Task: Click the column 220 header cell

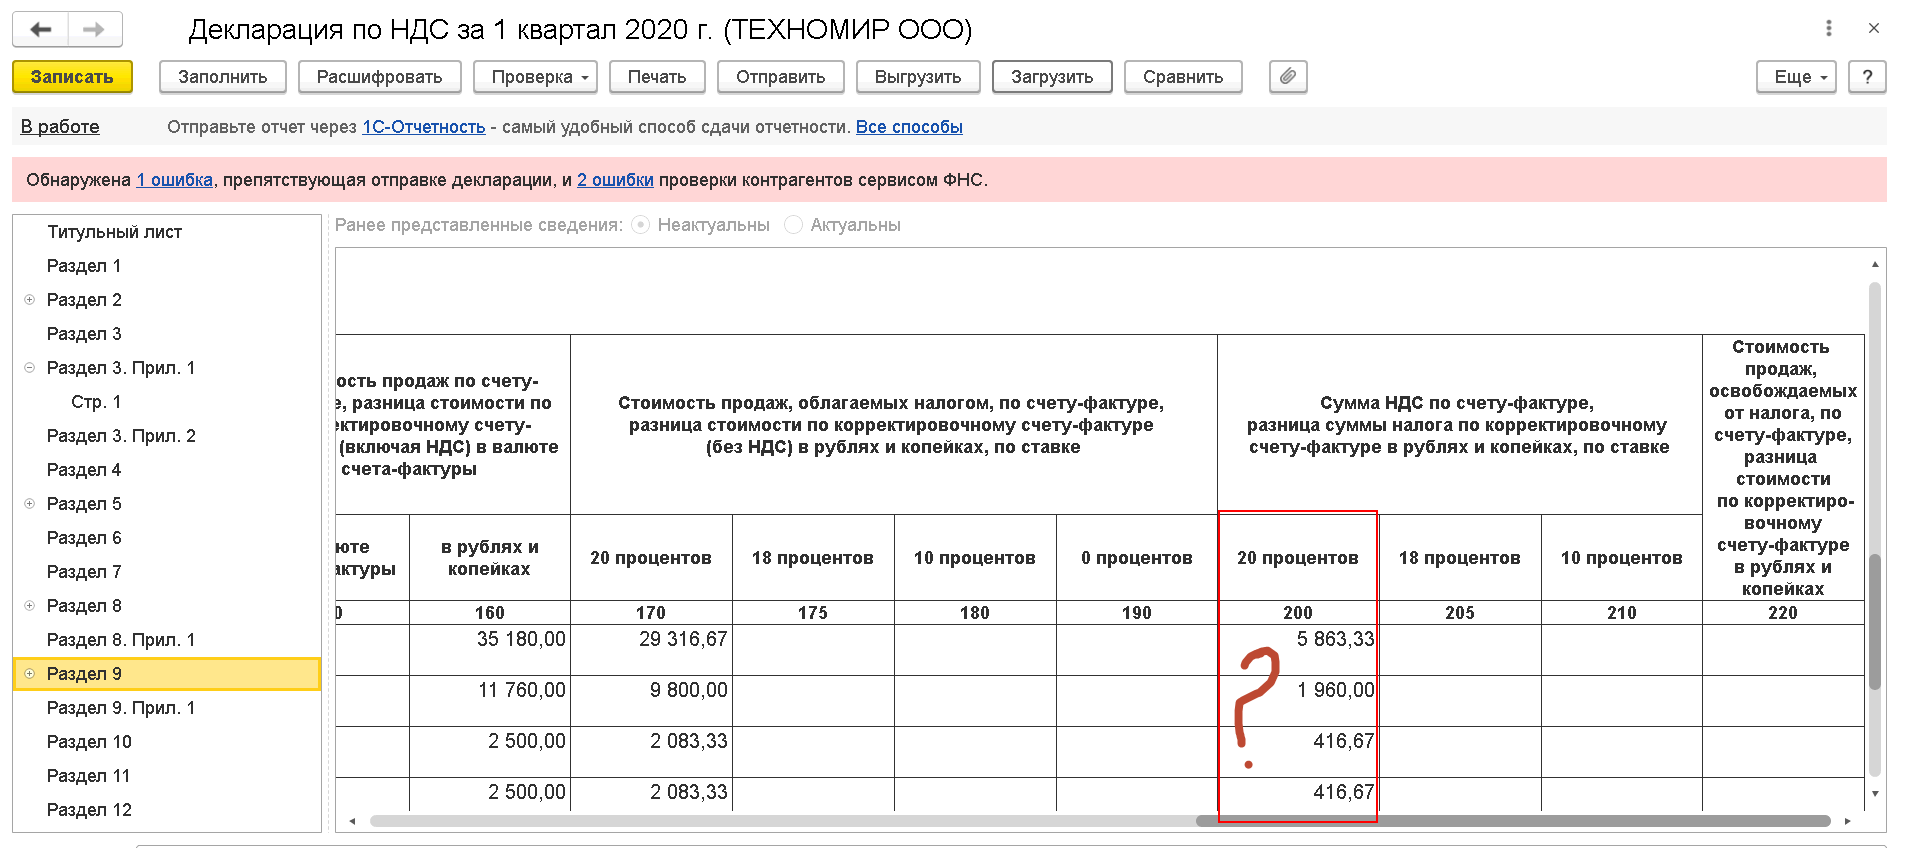Action: point(1783,613)
